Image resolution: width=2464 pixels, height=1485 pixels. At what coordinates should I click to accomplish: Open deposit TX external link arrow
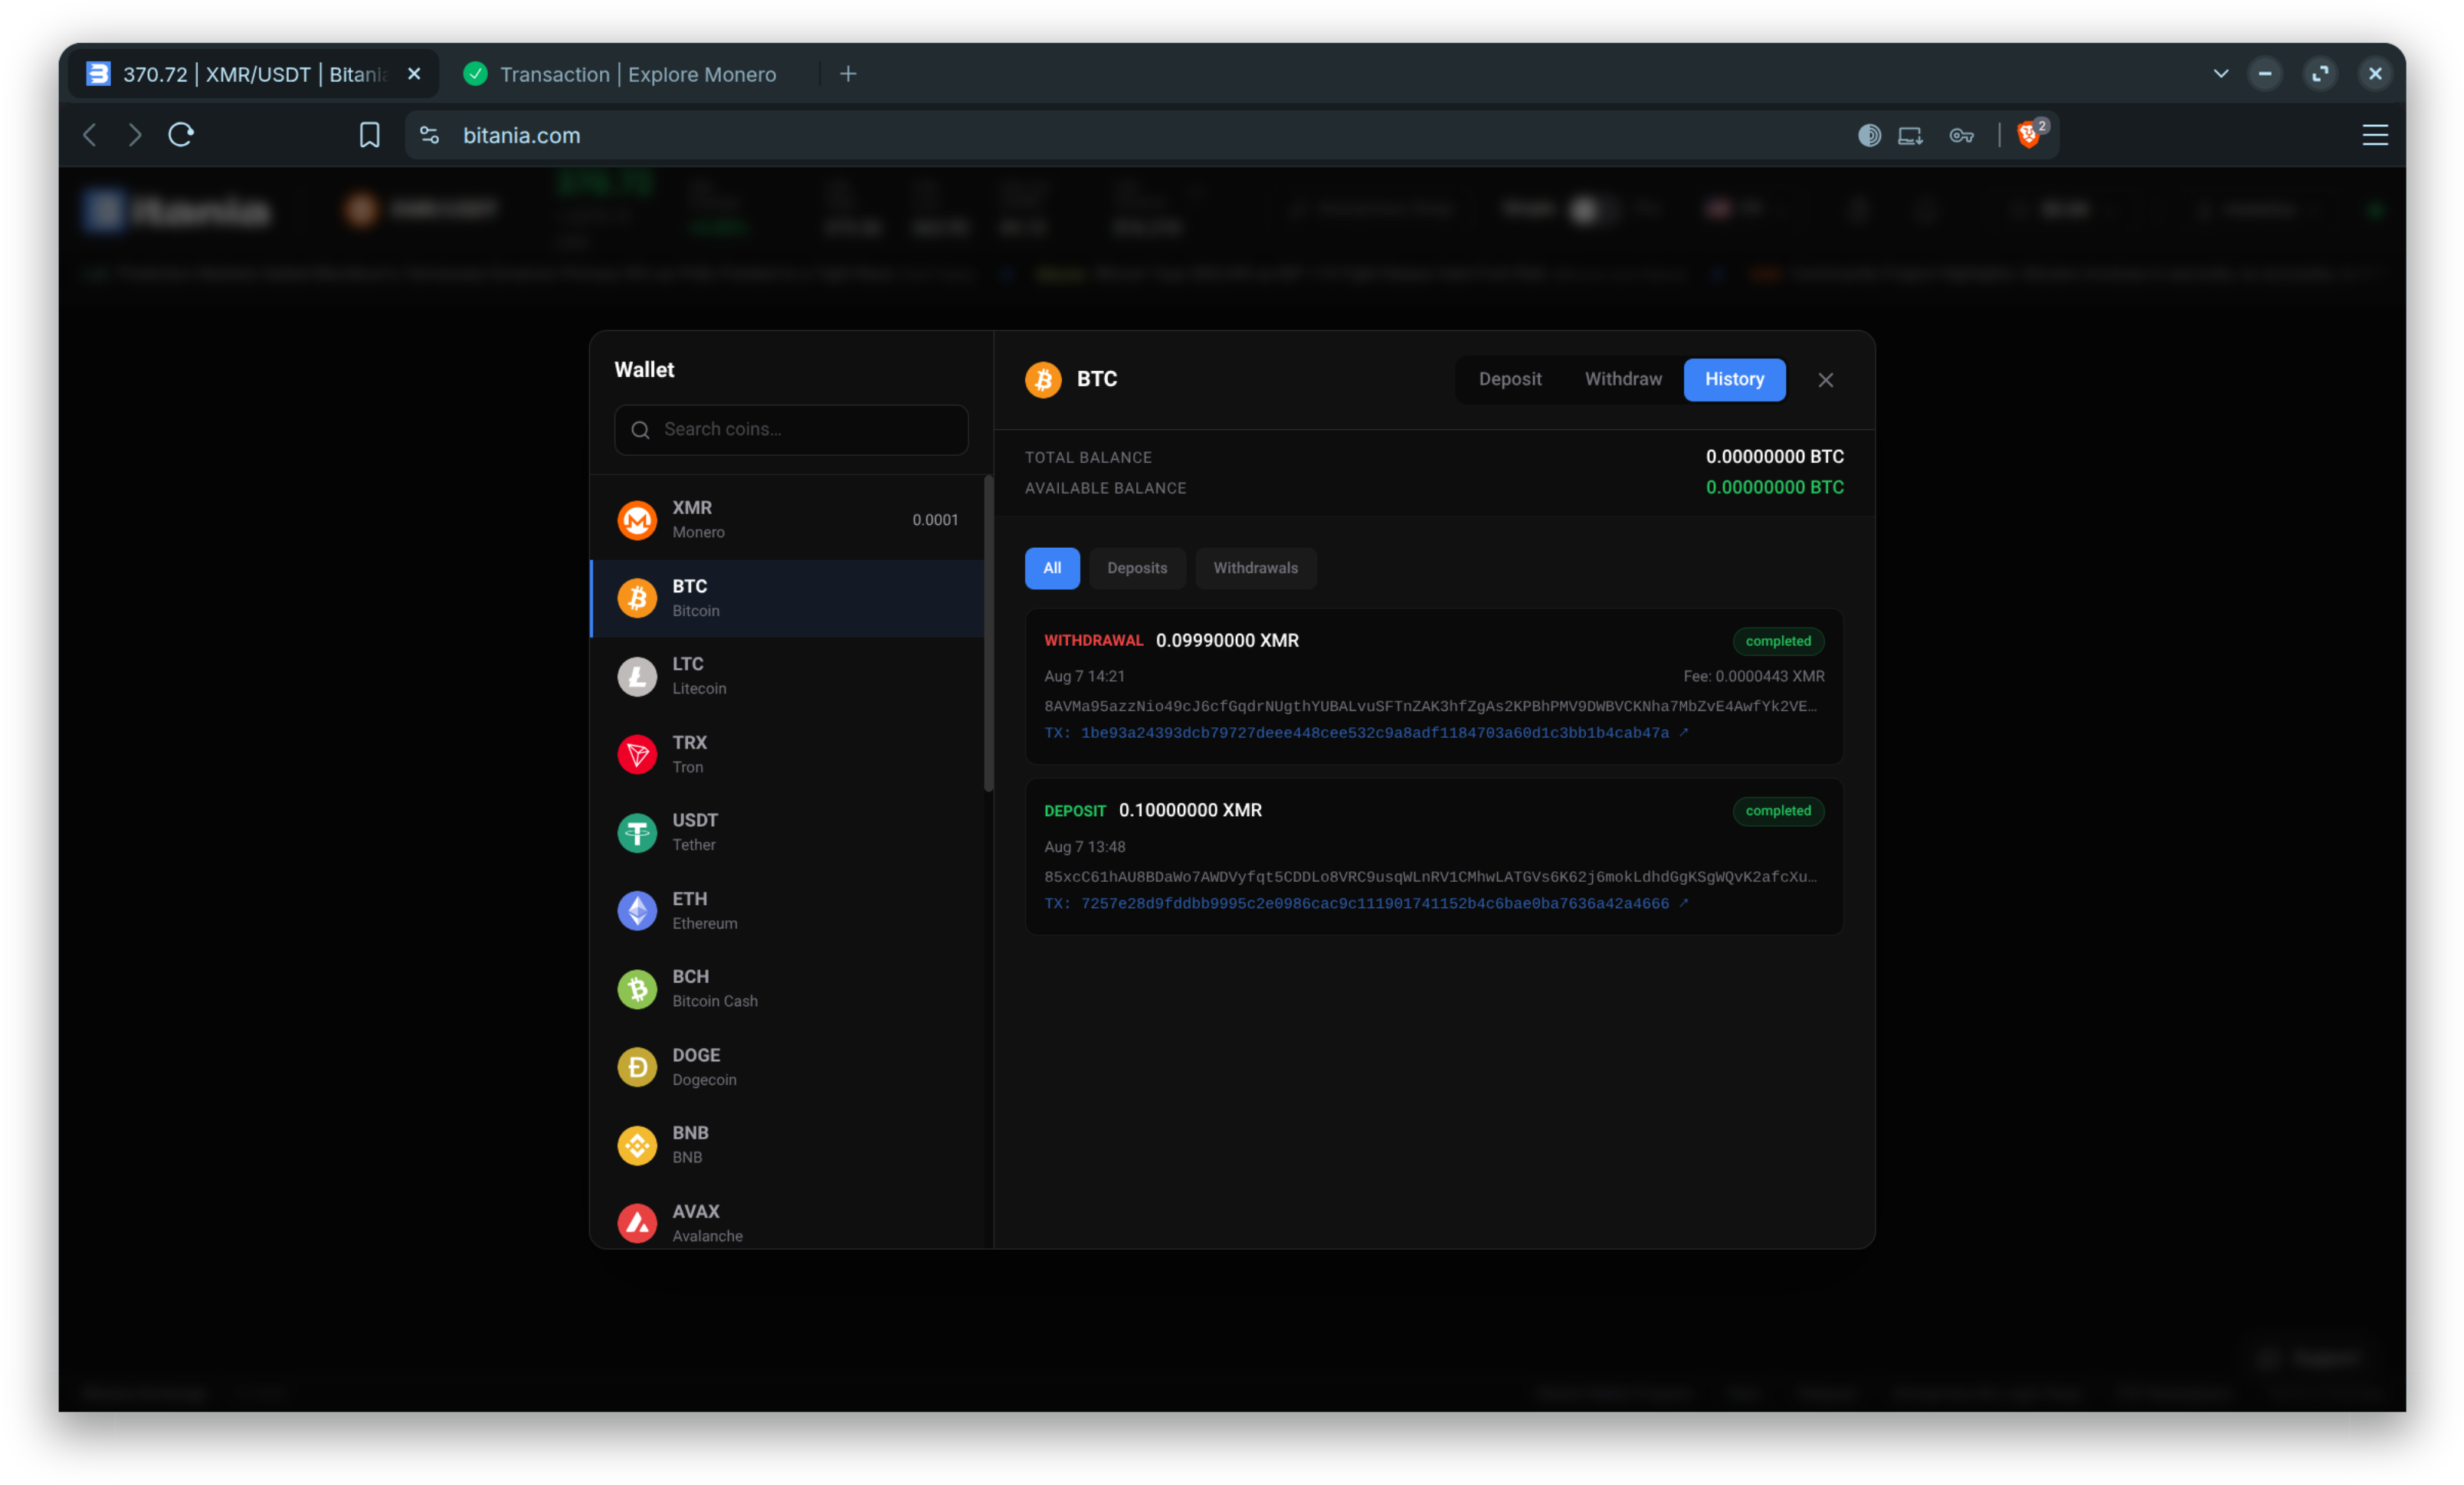point(1684,902)
